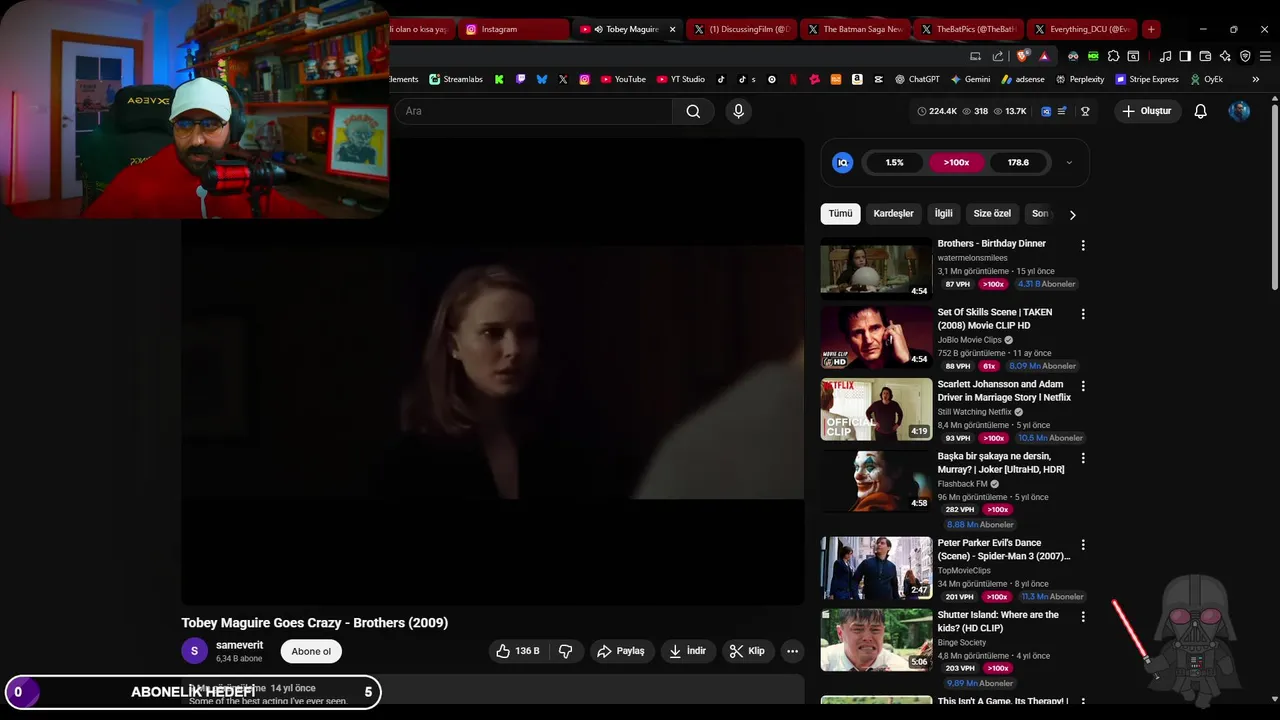Open options for Peter Parker Evil's Dance video
The image size is (1280, 720).
click(1082, 545)
